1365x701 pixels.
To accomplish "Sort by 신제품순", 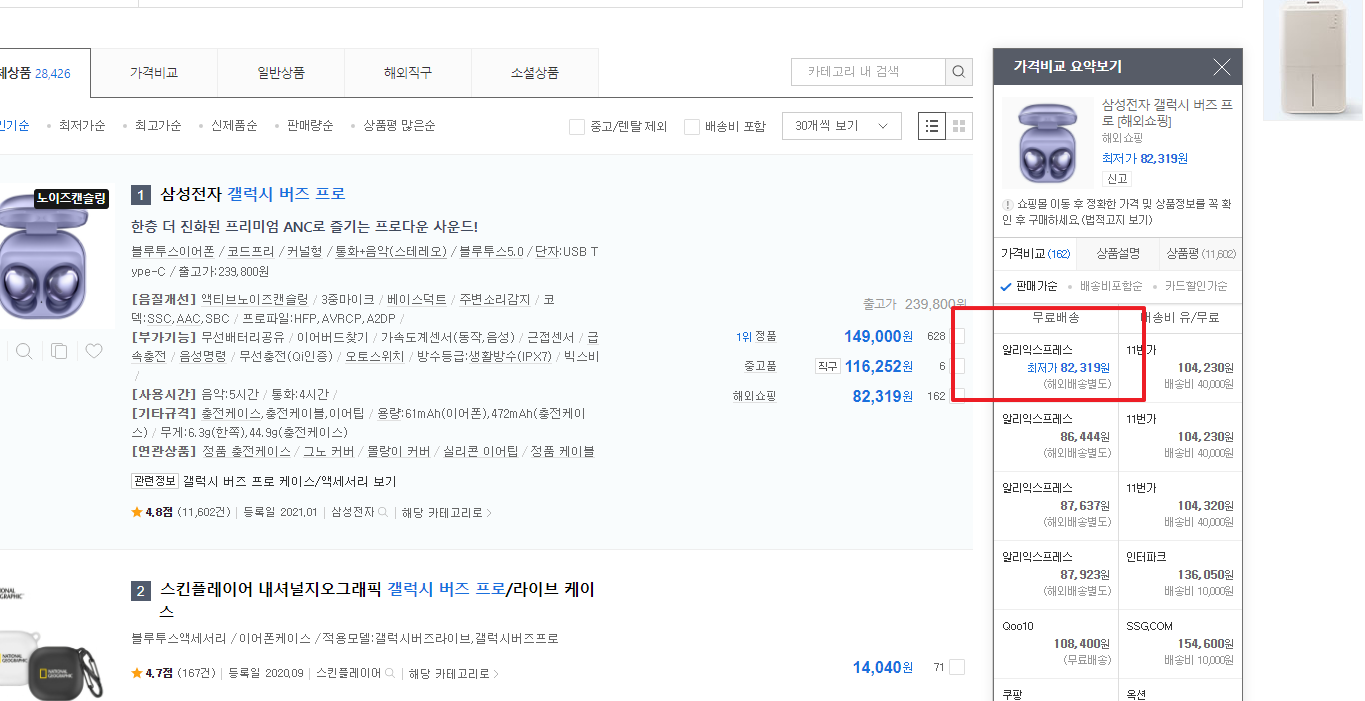I will (234, 126).
